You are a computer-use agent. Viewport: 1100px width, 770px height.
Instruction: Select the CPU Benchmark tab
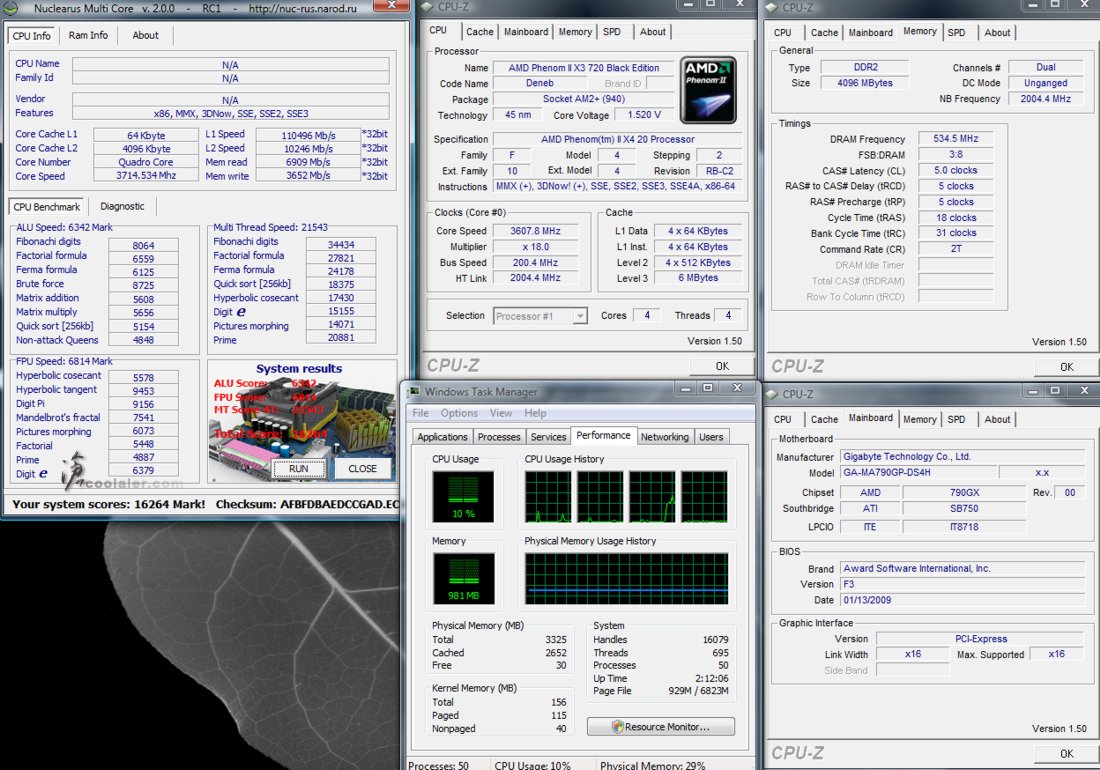[x=47, y=207]
